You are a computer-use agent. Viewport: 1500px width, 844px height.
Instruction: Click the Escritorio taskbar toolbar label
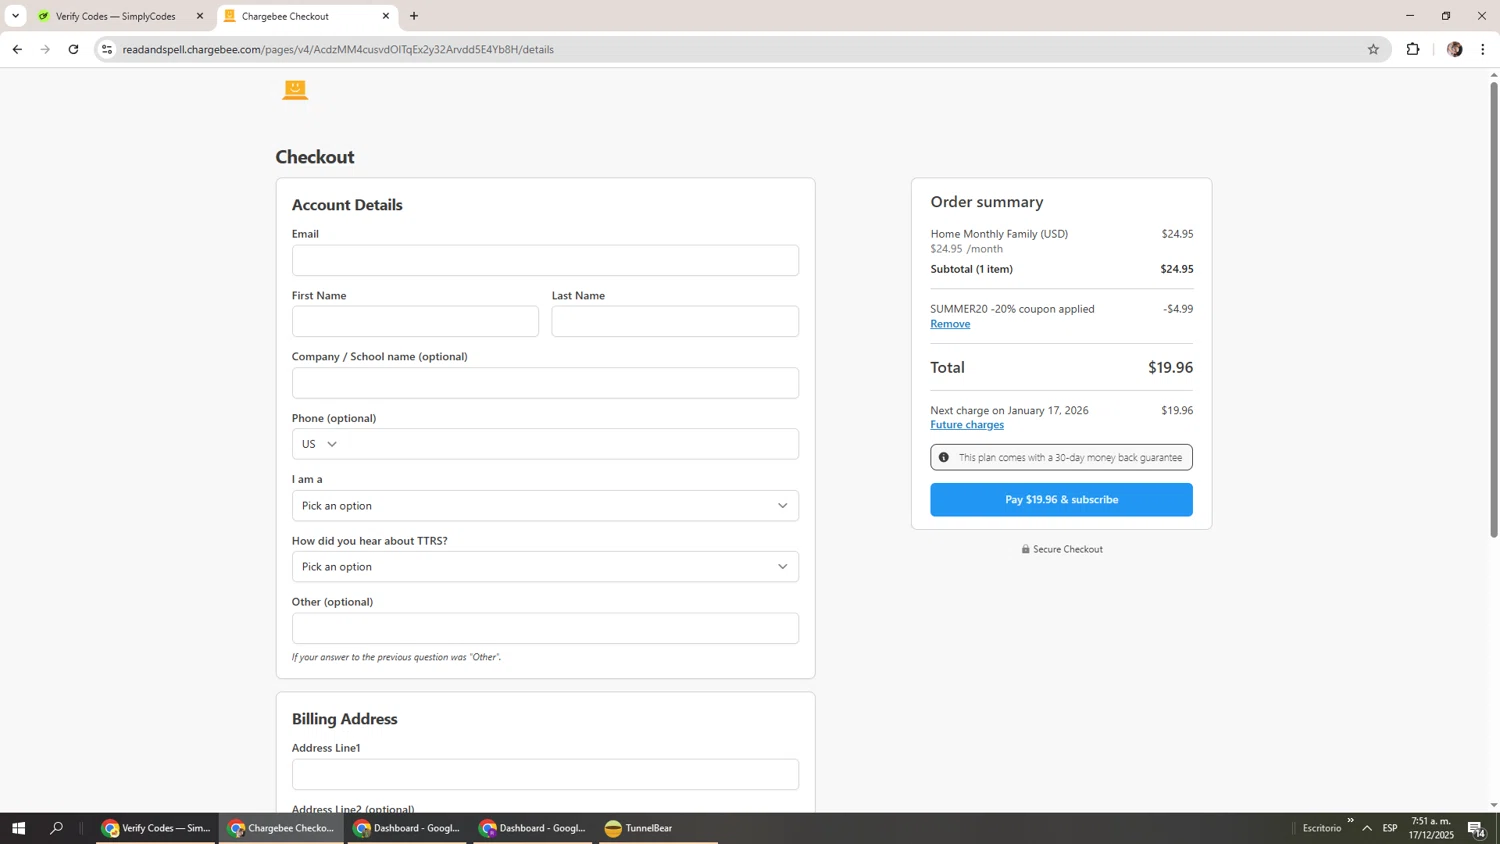tap(1322, 828)
